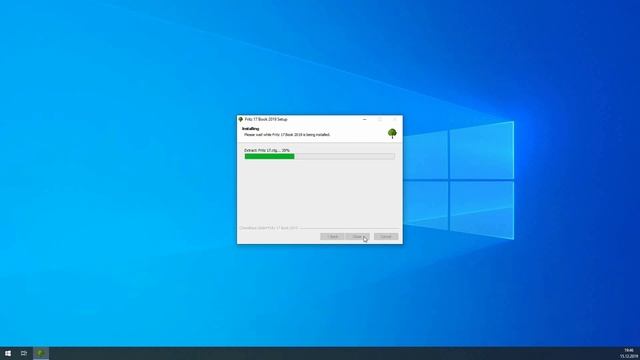Click the Fritz setup icon in the taskbar

point(41,353)
